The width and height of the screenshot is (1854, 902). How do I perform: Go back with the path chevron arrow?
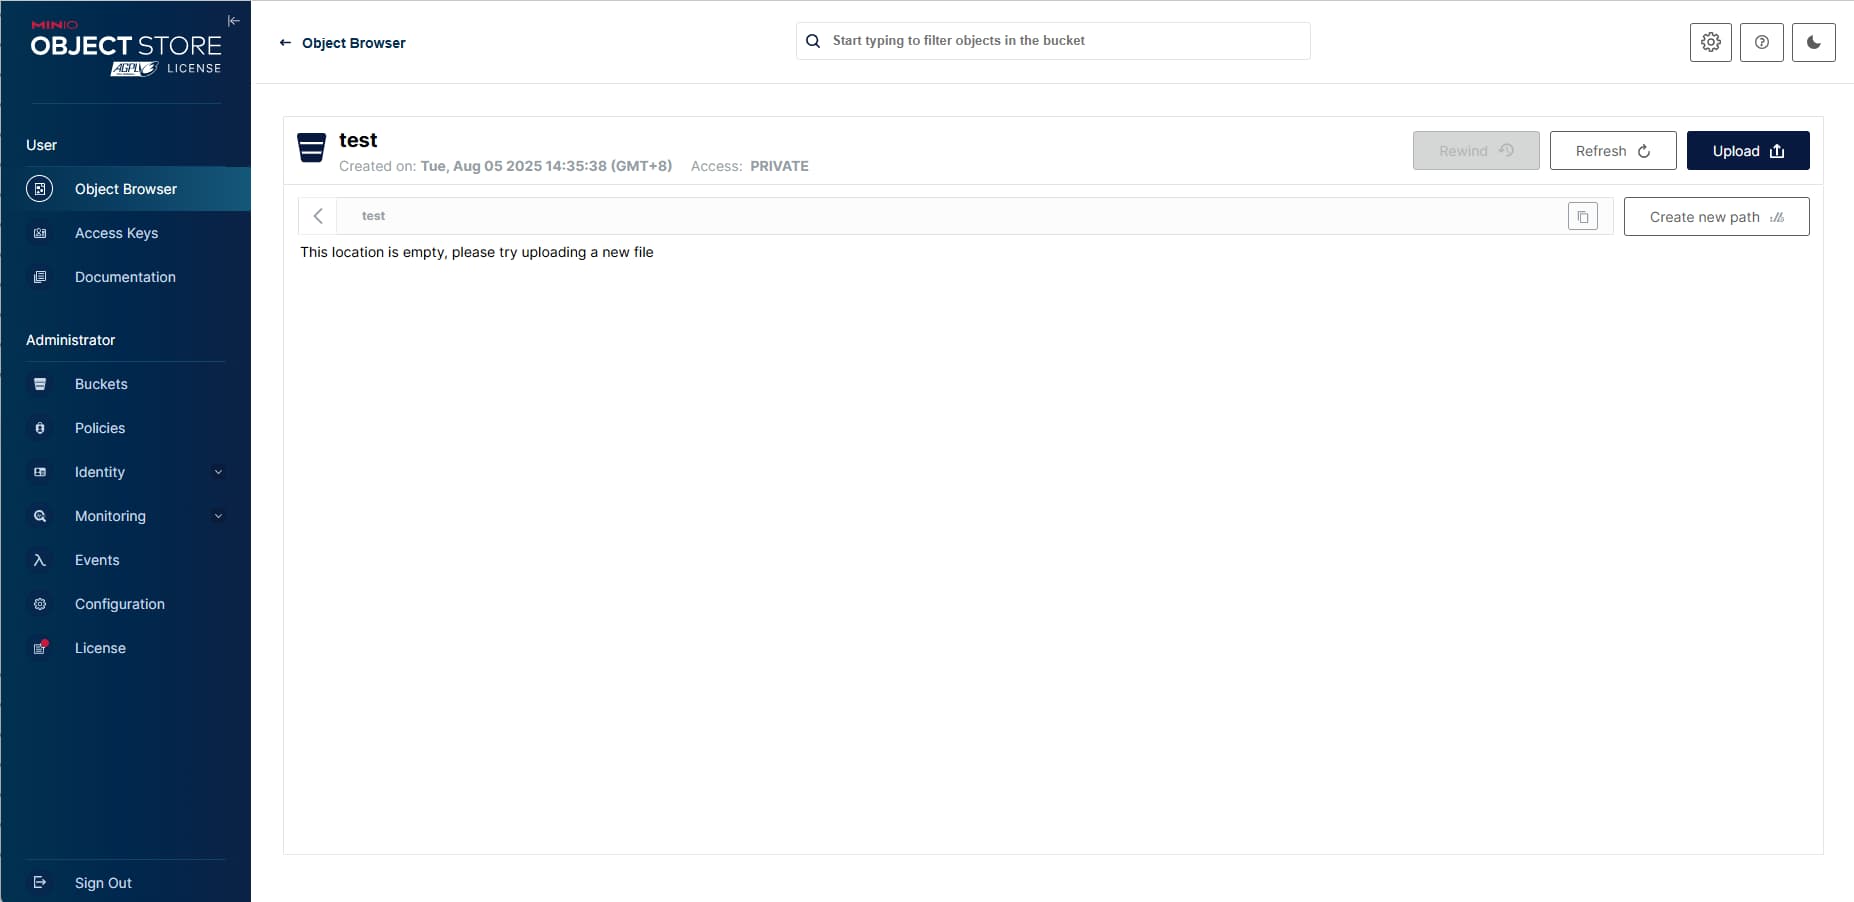[318, 216]
